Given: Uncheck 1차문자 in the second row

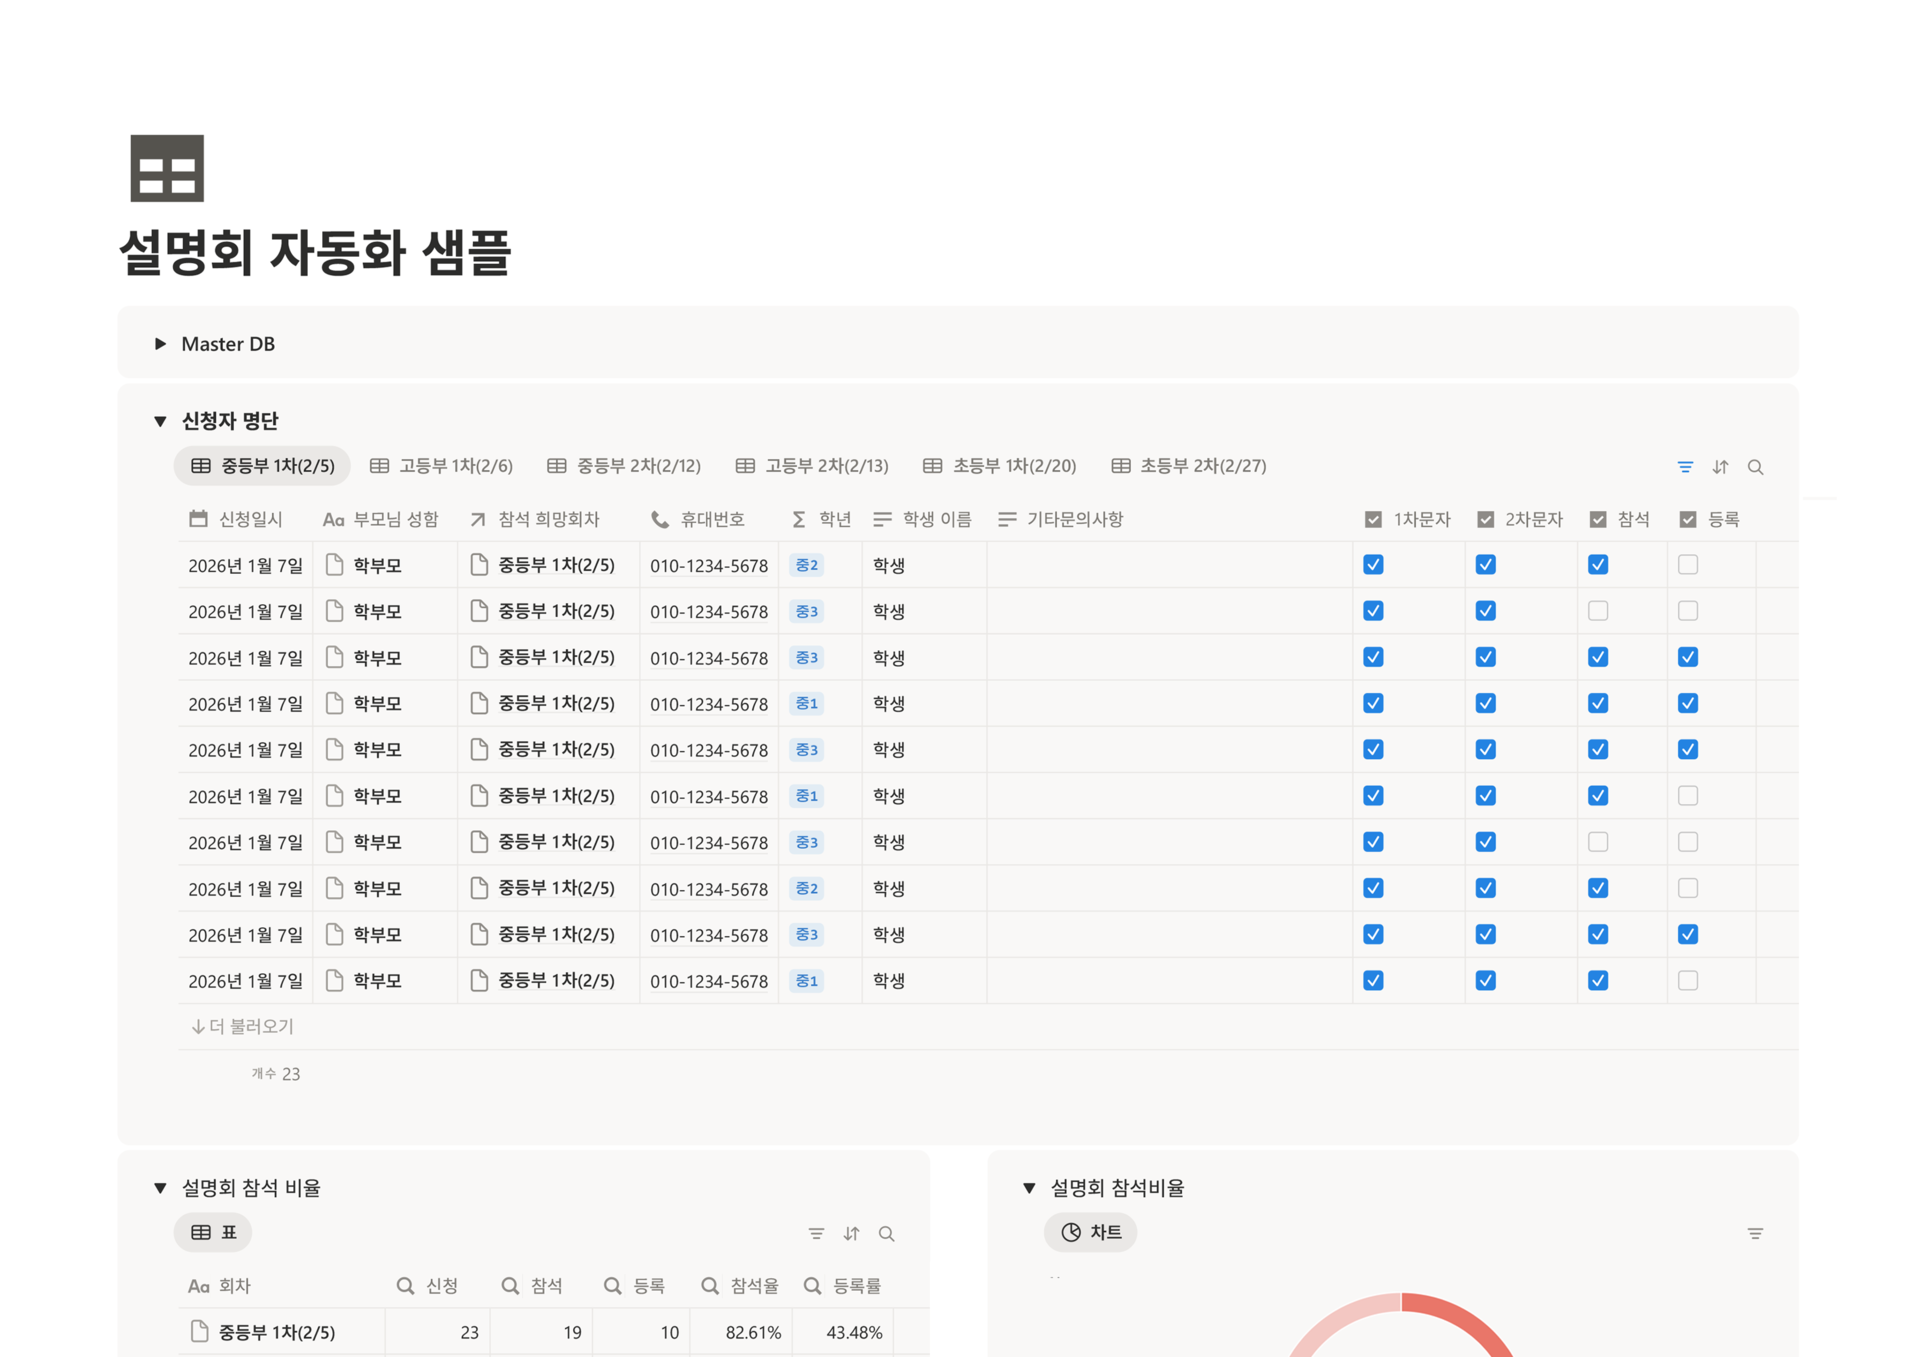Looking at the screenshot, I should click(x=1372, y=610).
